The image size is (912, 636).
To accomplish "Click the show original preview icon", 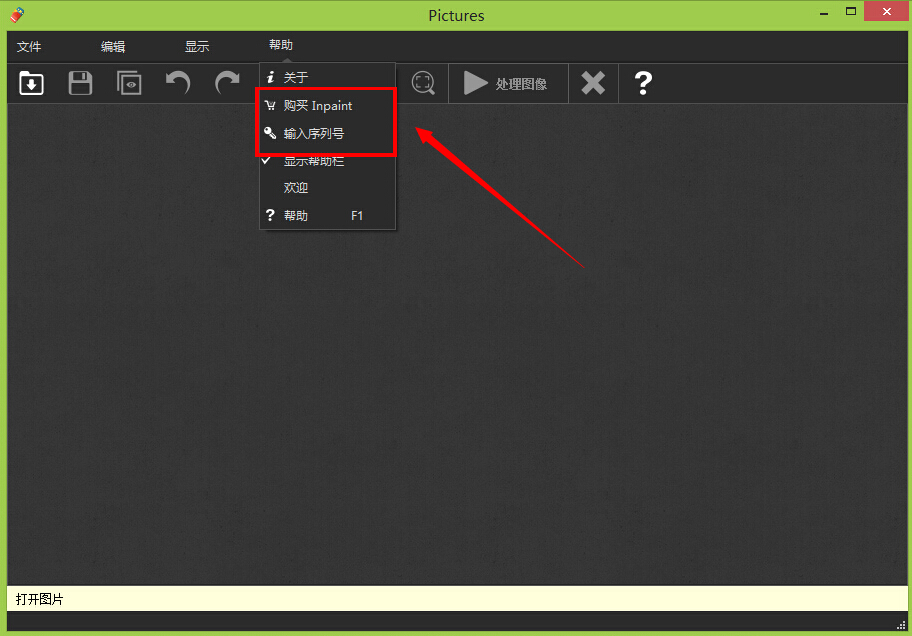I will pos(129,83).
